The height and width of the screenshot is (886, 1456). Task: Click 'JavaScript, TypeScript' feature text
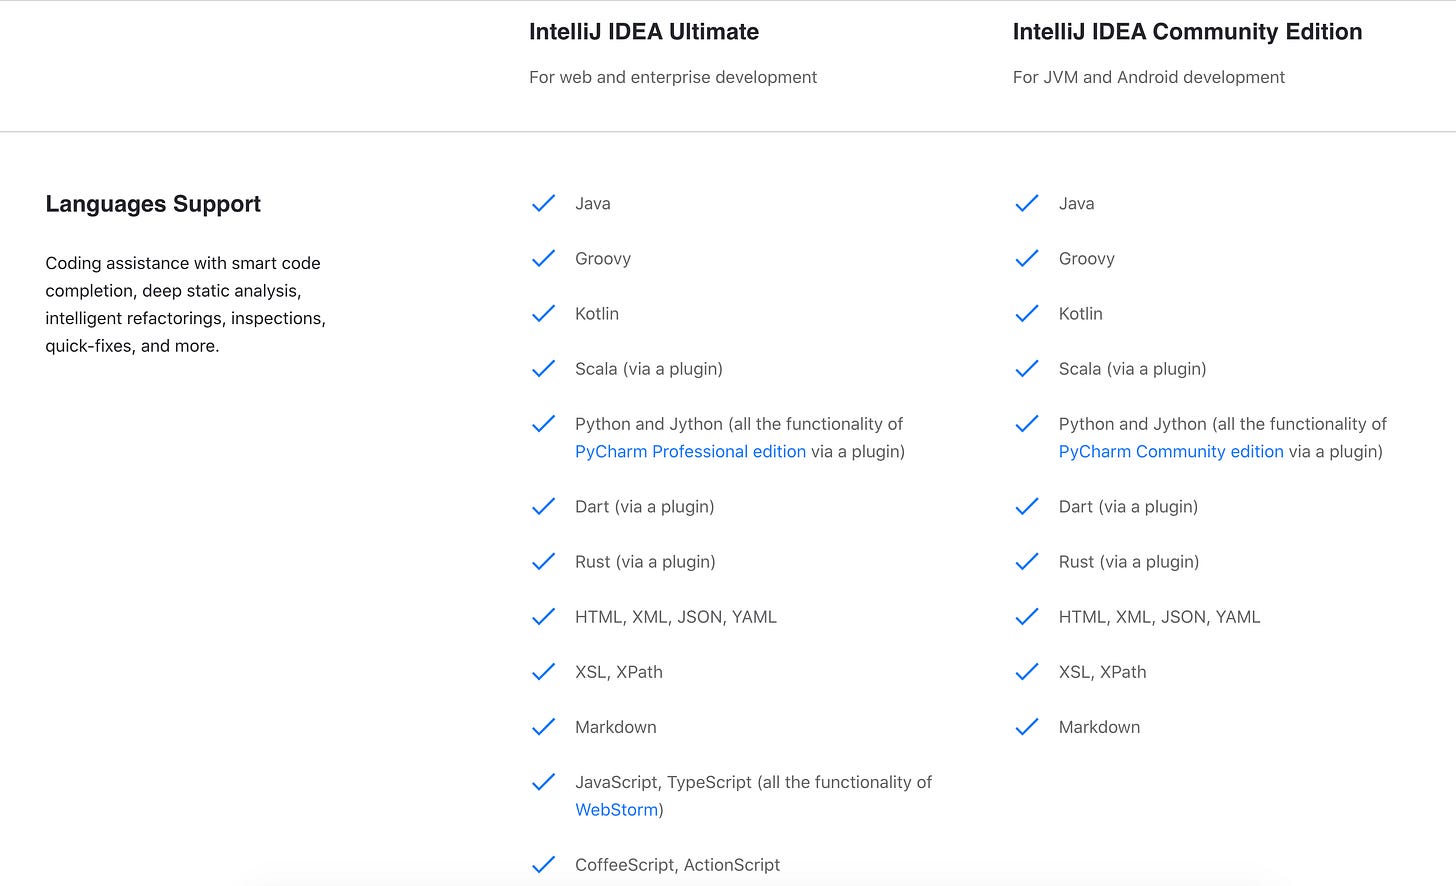[753, 796]
